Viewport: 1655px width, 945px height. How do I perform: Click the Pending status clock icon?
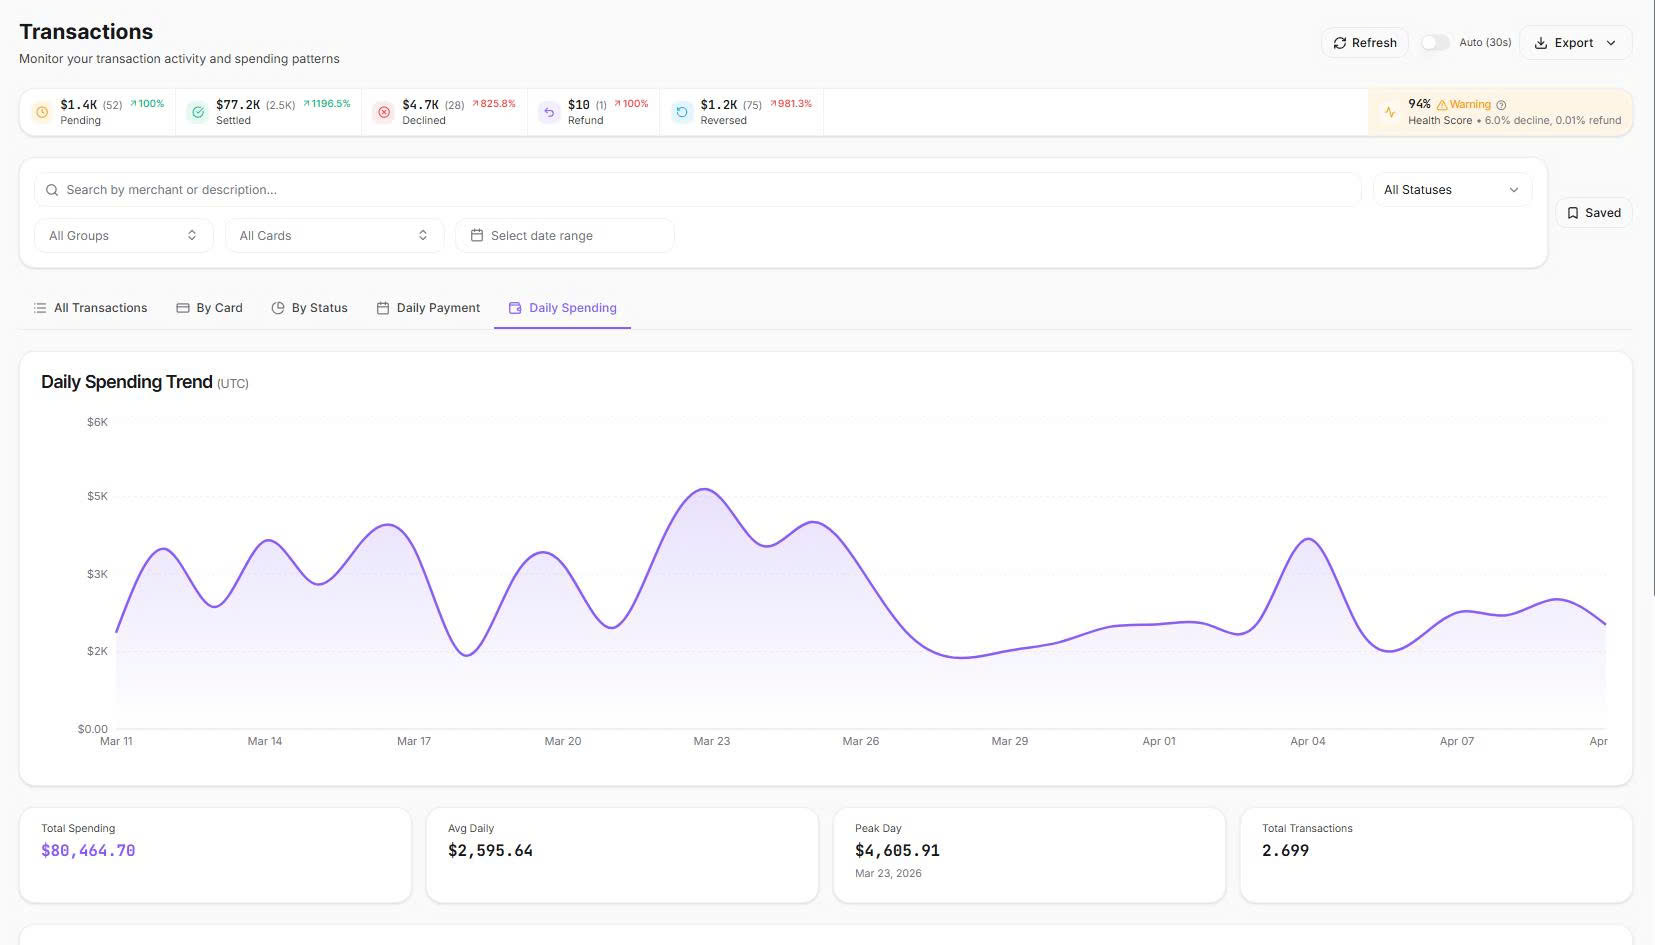(42, 112)
